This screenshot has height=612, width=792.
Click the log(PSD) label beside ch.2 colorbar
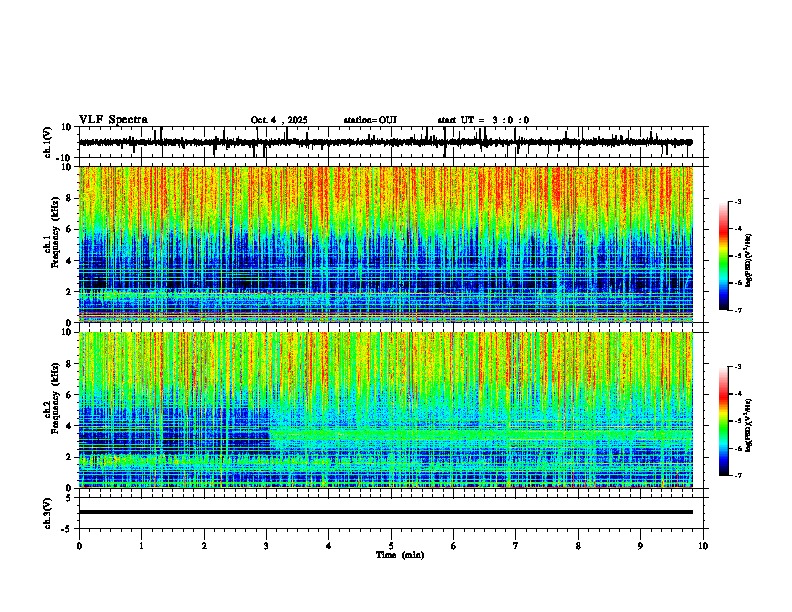pyautogui.click(x=749, y=425)
